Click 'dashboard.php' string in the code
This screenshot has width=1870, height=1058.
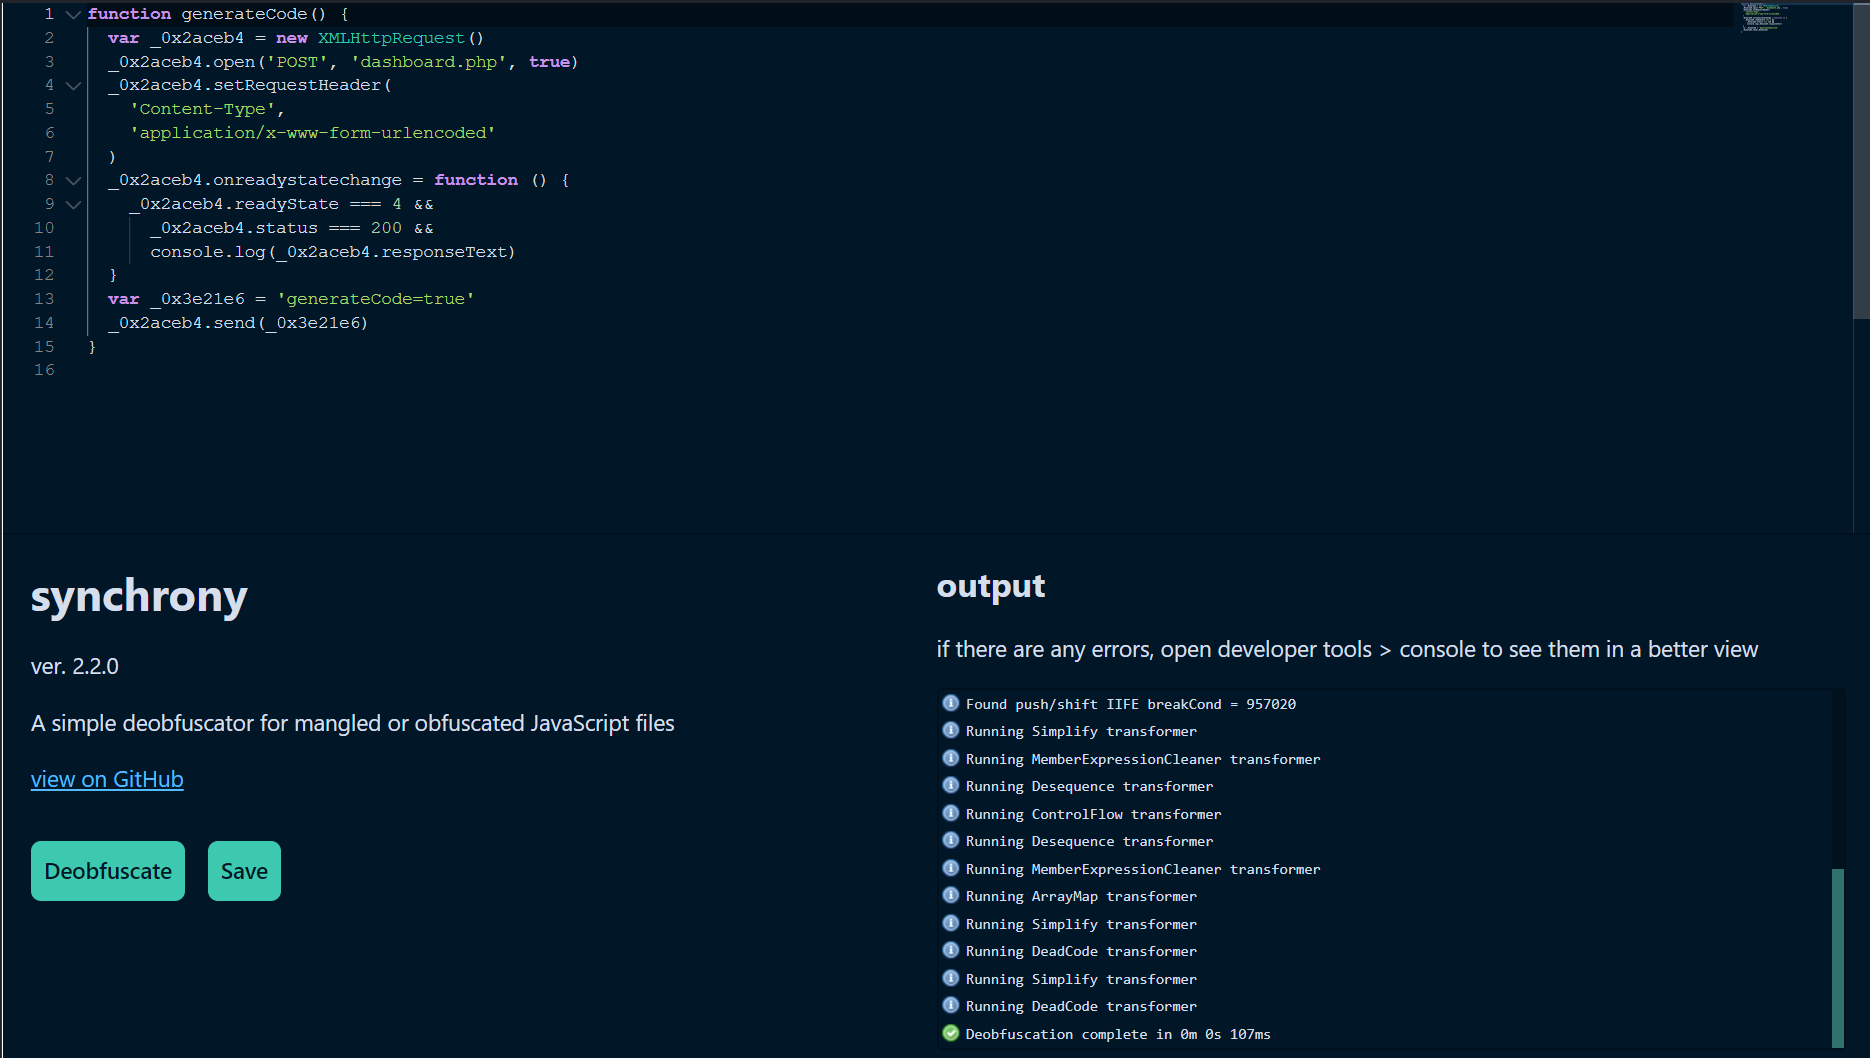pos(428,62)
